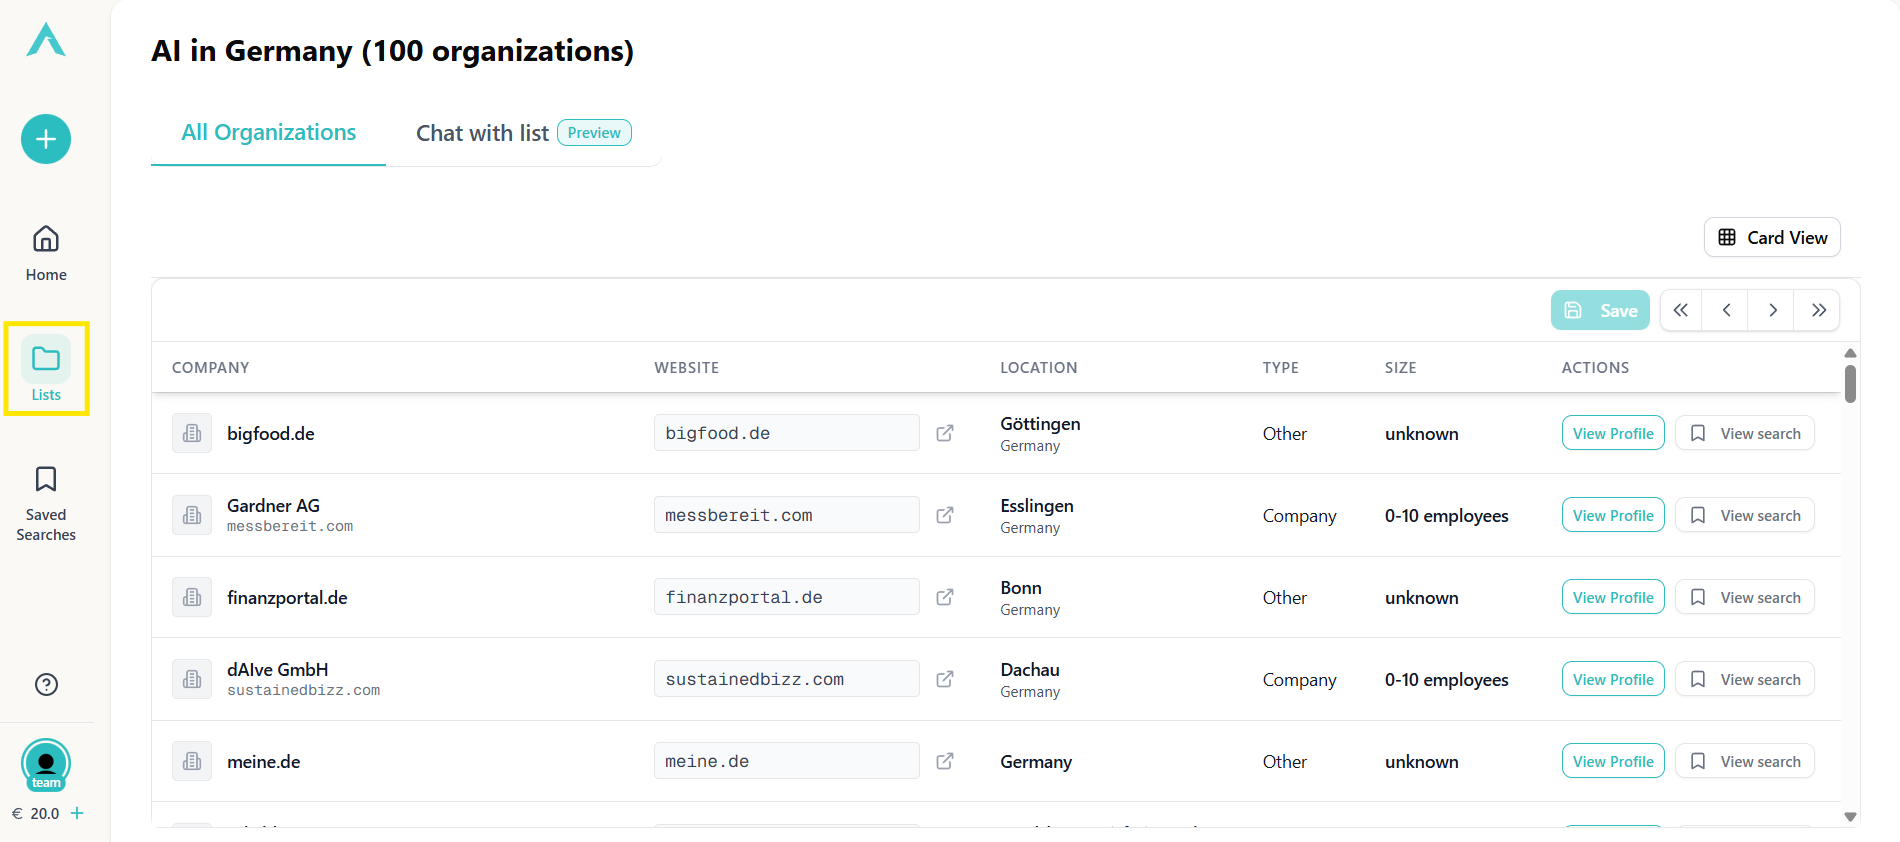
Task: Open messbereit.com external link icon
Action: [x=944, y=515]
